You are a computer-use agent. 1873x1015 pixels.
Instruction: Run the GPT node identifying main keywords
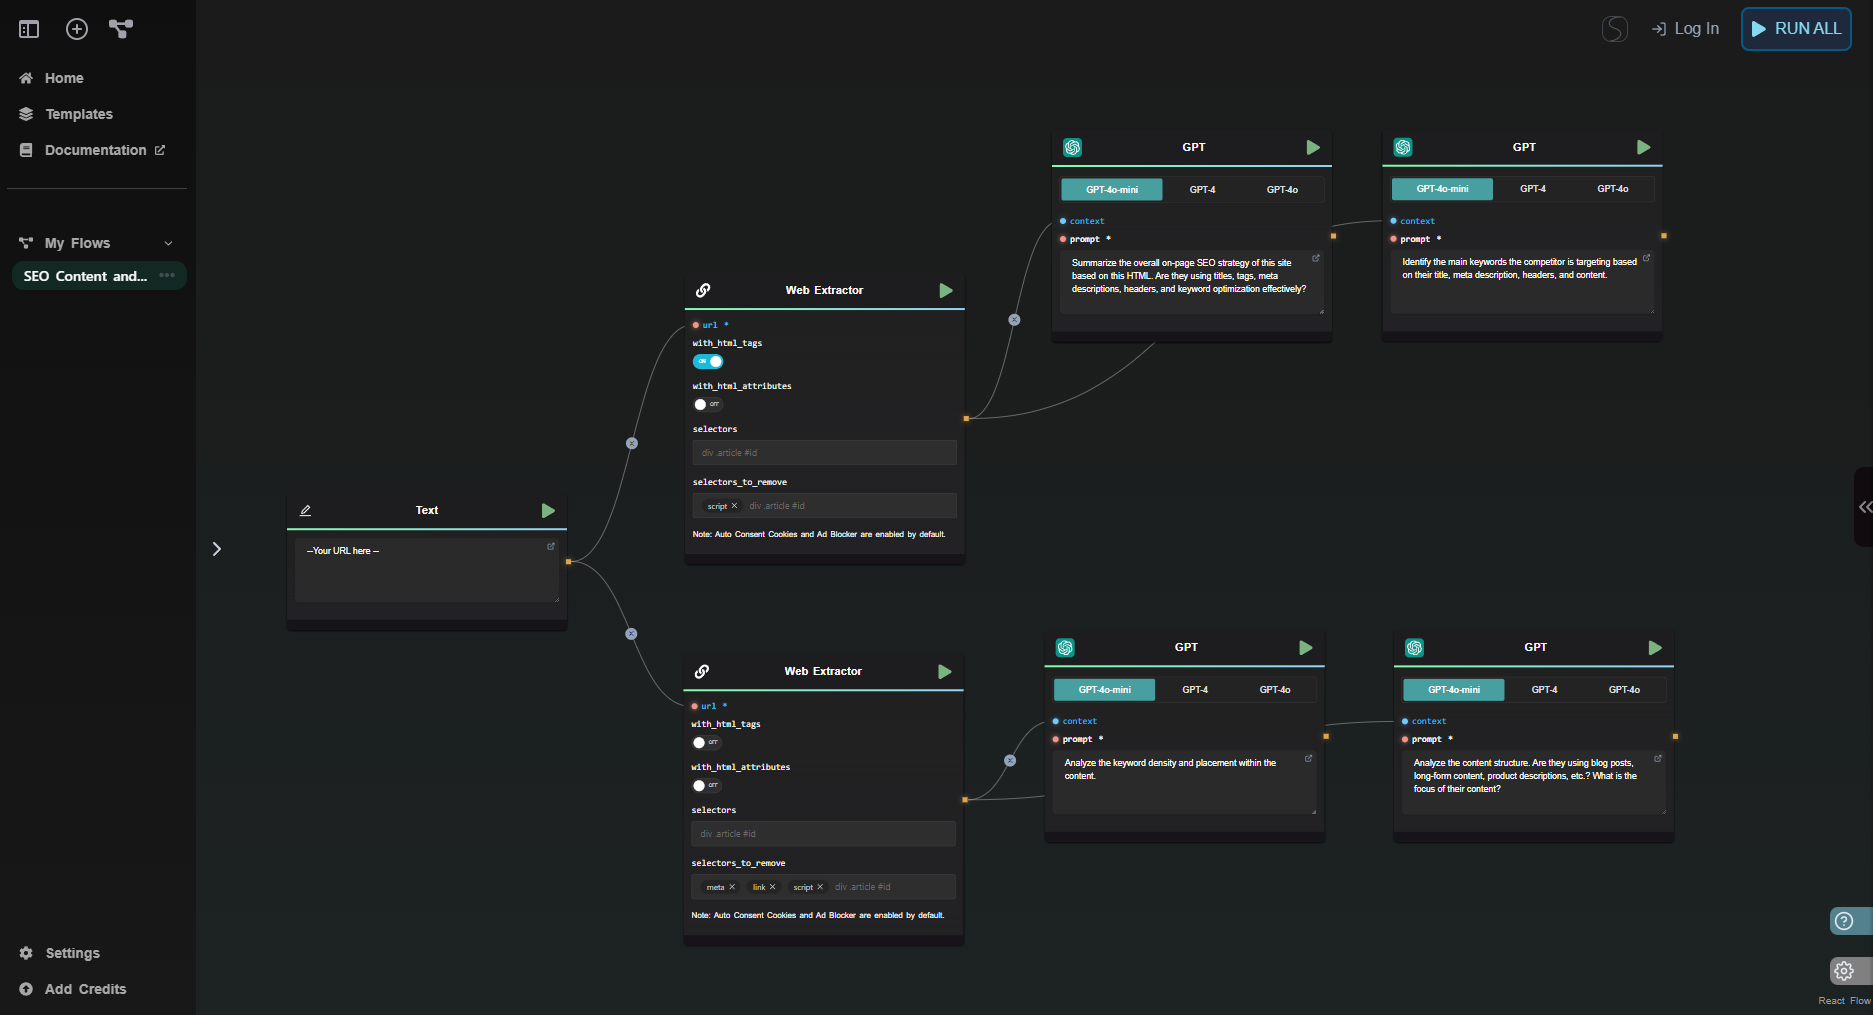coord(1643,147)
